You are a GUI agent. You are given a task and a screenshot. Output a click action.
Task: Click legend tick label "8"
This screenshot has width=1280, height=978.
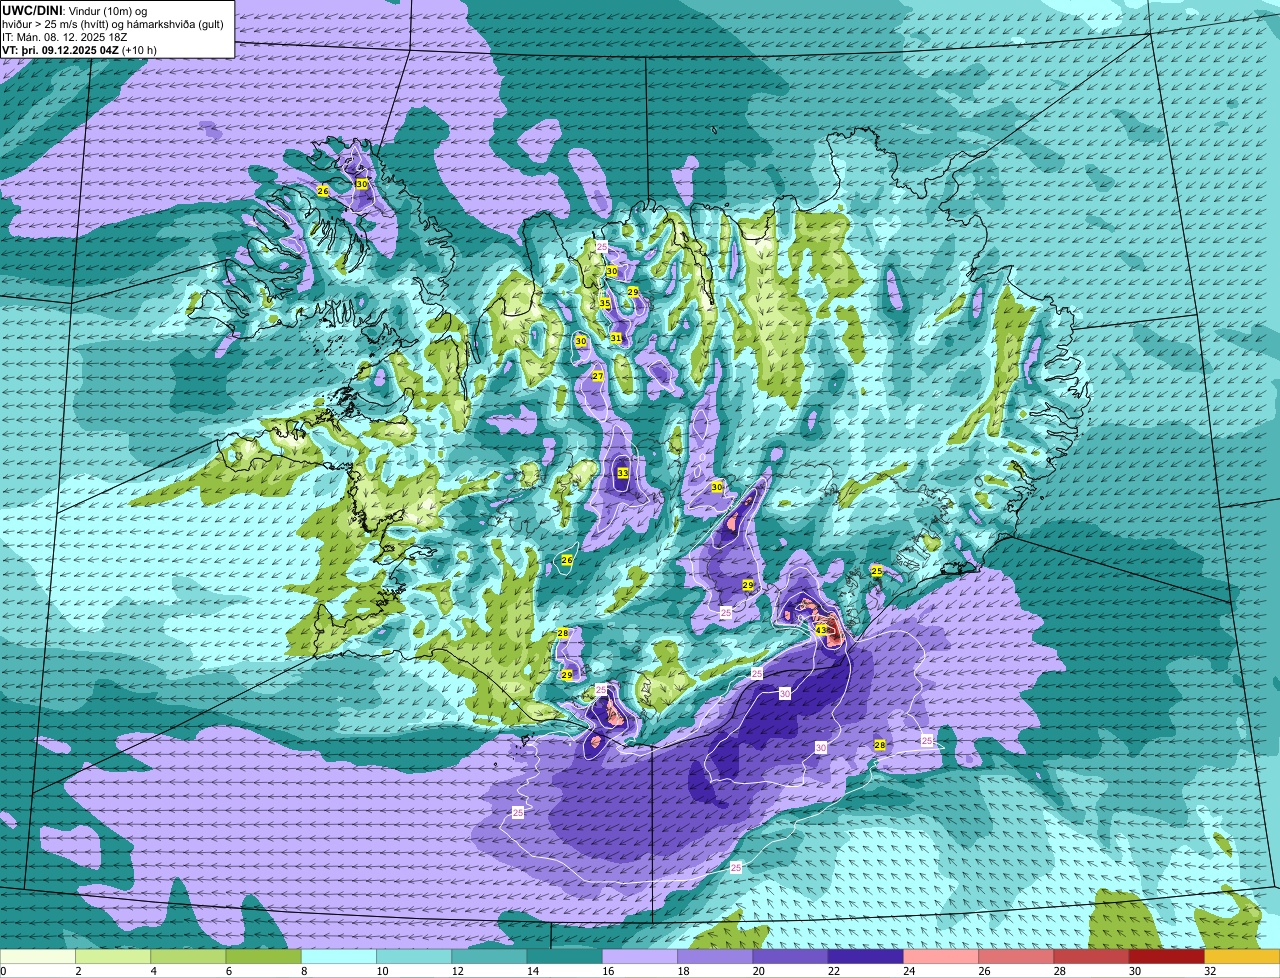(302, 971)
